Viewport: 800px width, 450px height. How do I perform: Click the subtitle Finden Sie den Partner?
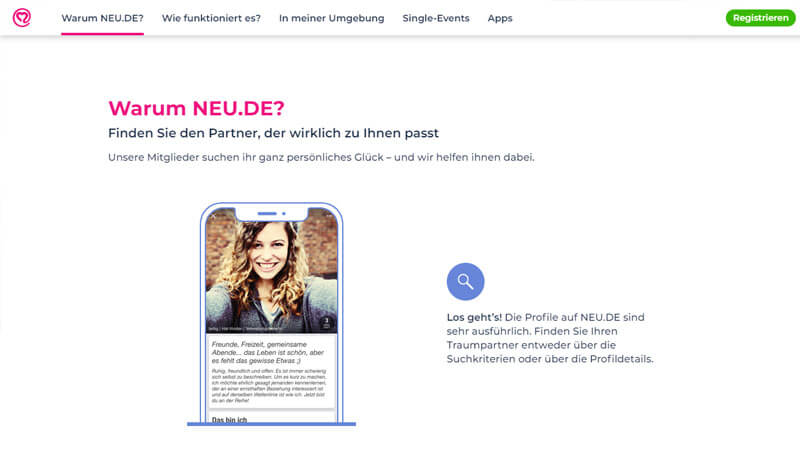[x=273, y=133]
